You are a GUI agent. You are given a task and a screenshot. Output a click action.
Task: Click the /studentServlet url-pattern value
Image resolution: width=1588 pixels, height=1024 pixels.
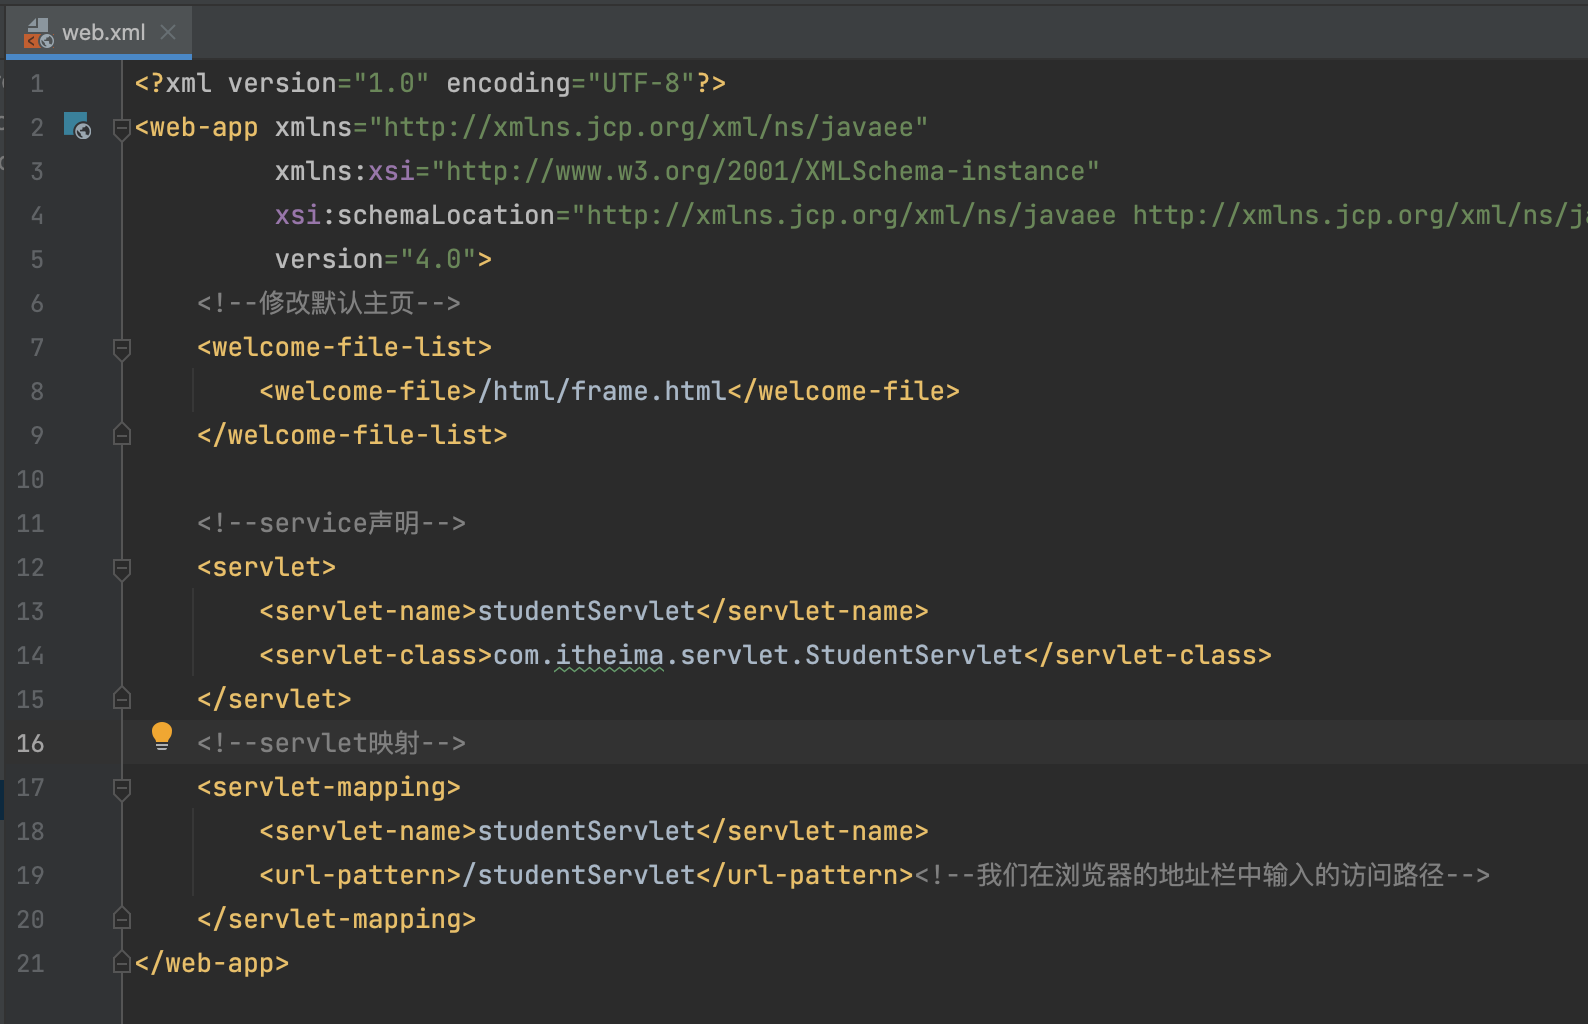585,875
